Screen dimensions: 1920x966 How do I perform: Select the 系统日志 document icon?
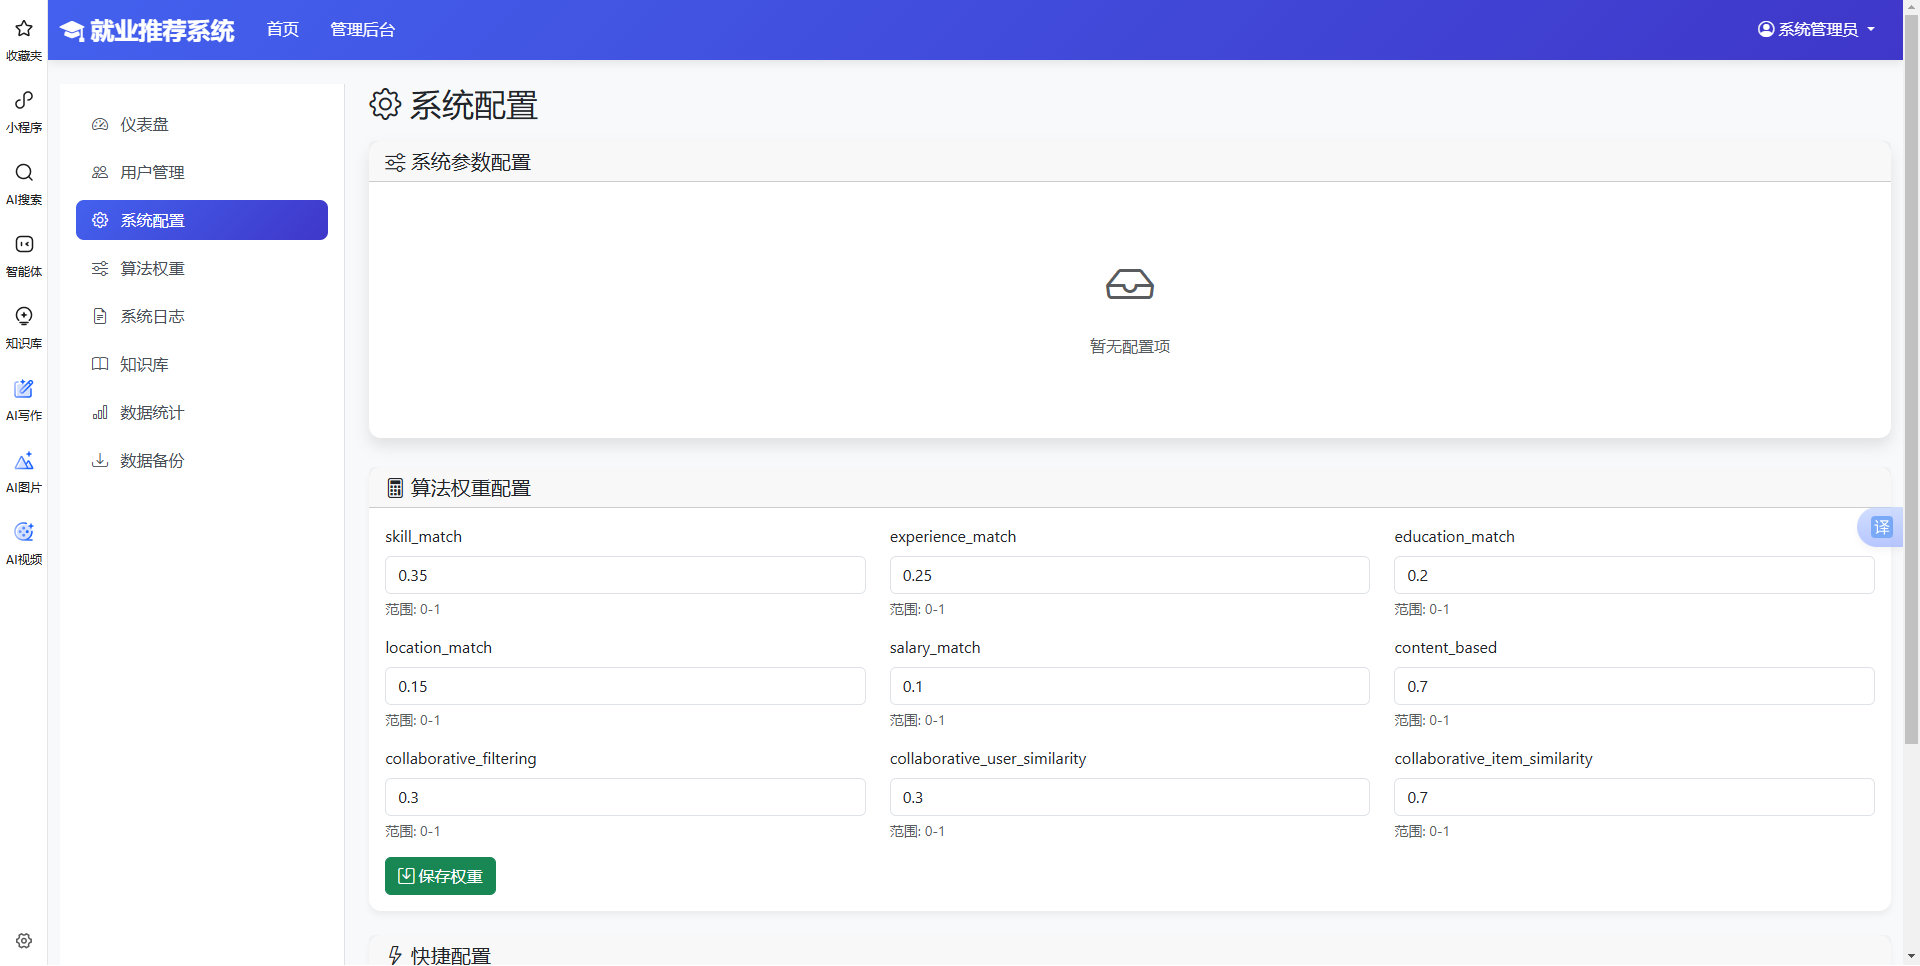(x=99, y=316)
